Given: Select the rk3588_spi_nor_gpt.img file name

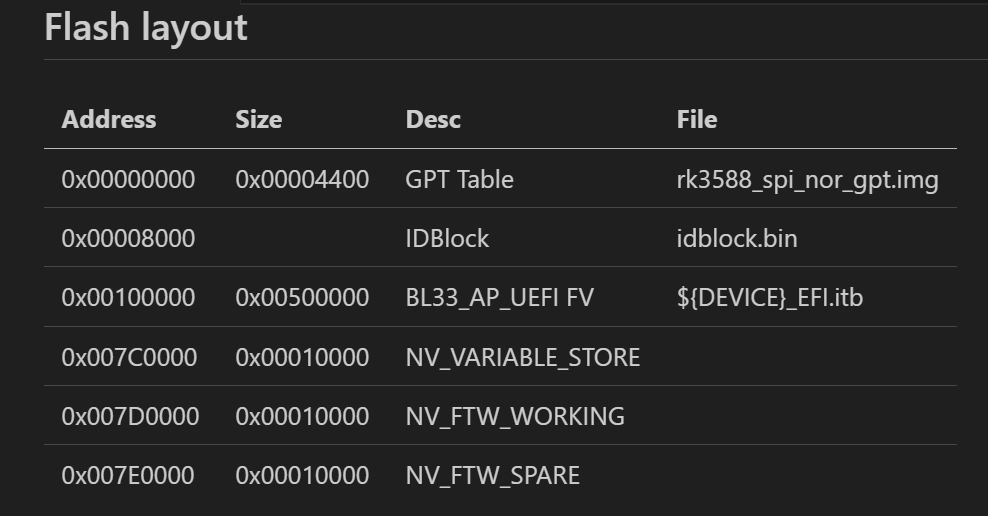Looking at the screenshot, I should click(x=807, y=180).
